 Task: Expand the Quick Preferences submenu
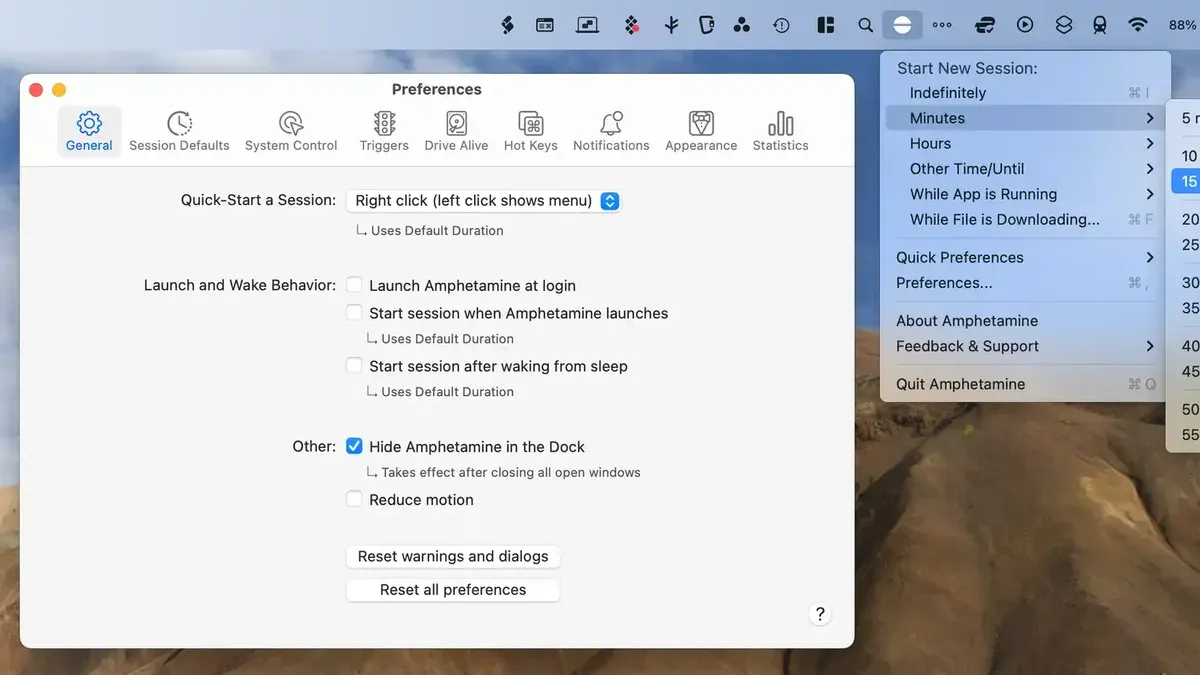tap(1023, 257)
